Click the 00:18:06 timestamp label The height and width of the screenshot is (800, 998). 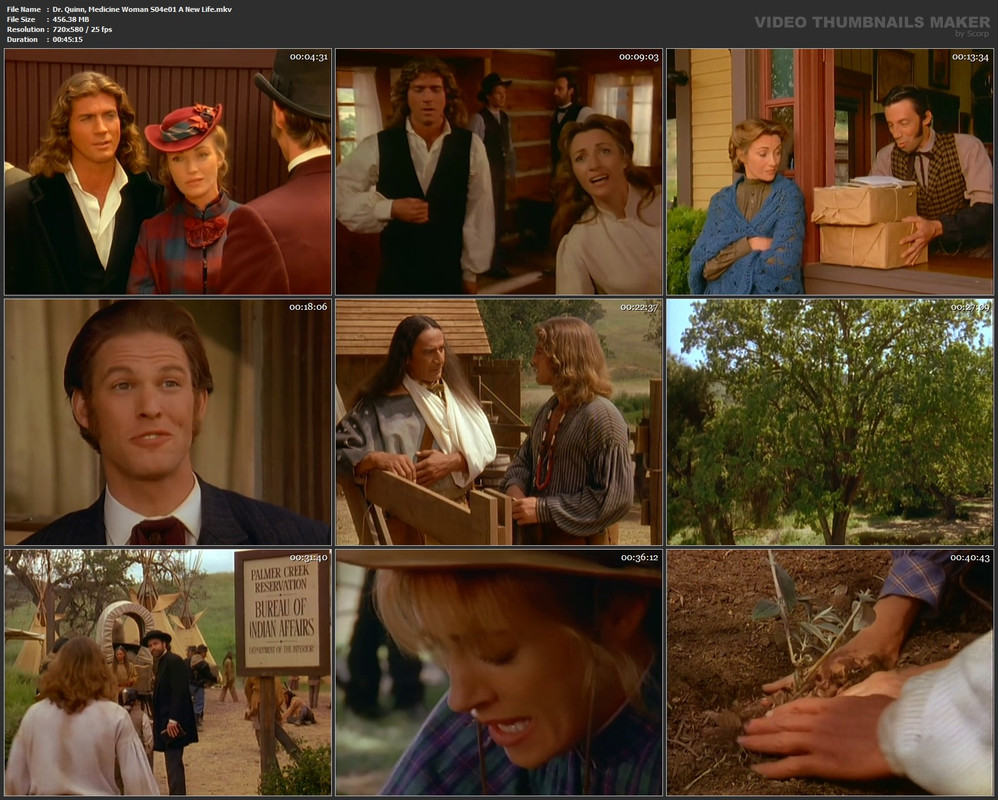[x=309, y=307]
